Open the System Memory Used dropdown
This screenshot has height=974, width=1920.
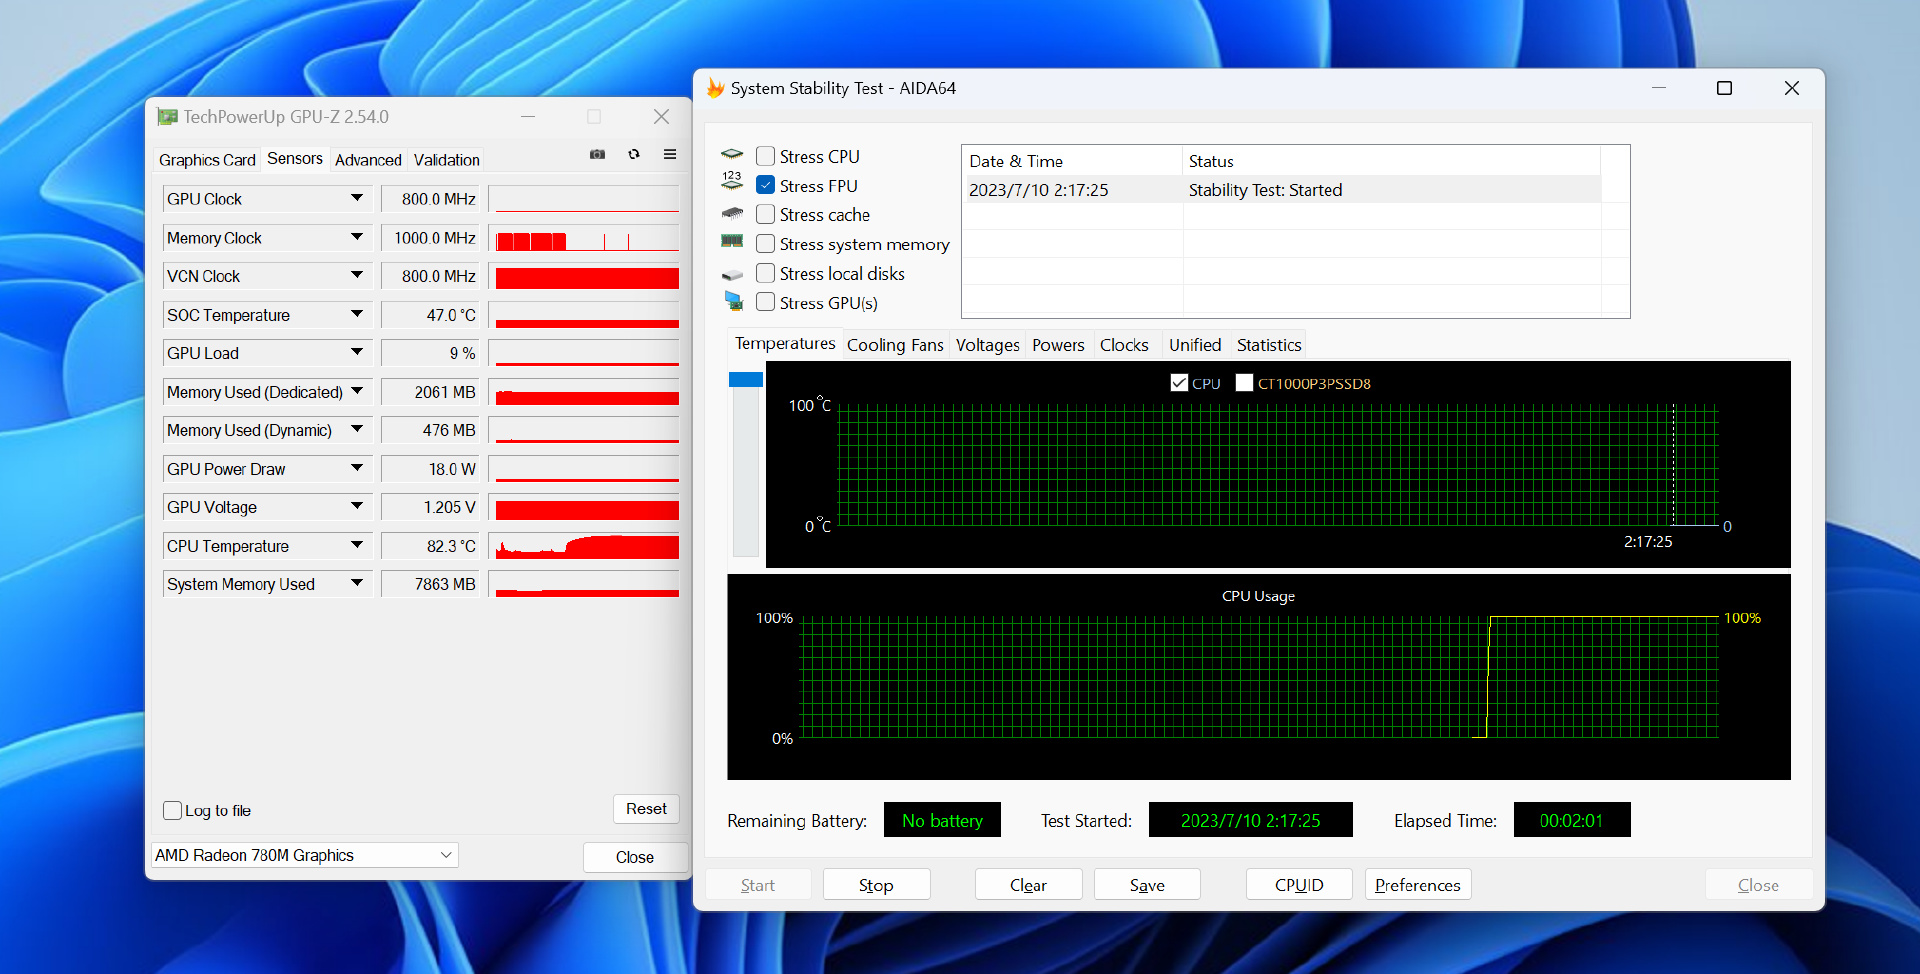[x=357, y=583]
